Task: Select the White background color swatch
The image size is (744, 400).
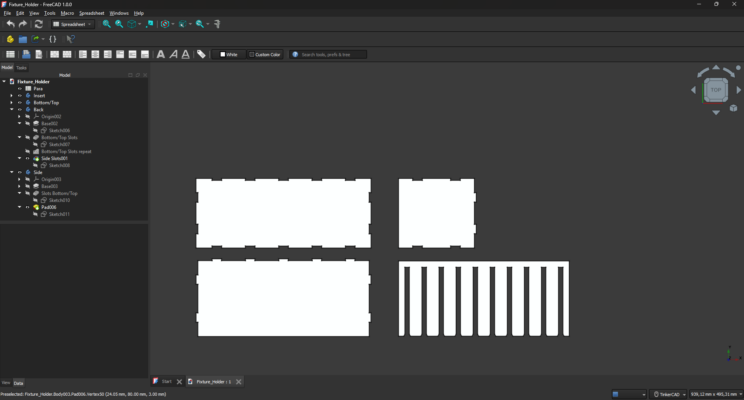Action: 228,55
